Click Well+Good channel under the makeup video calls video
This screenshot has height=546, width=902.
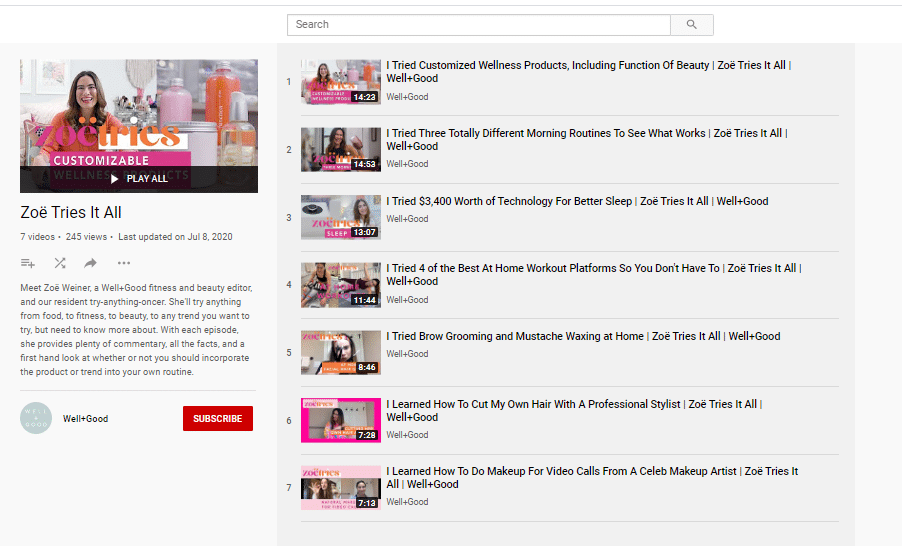point(407,502)
